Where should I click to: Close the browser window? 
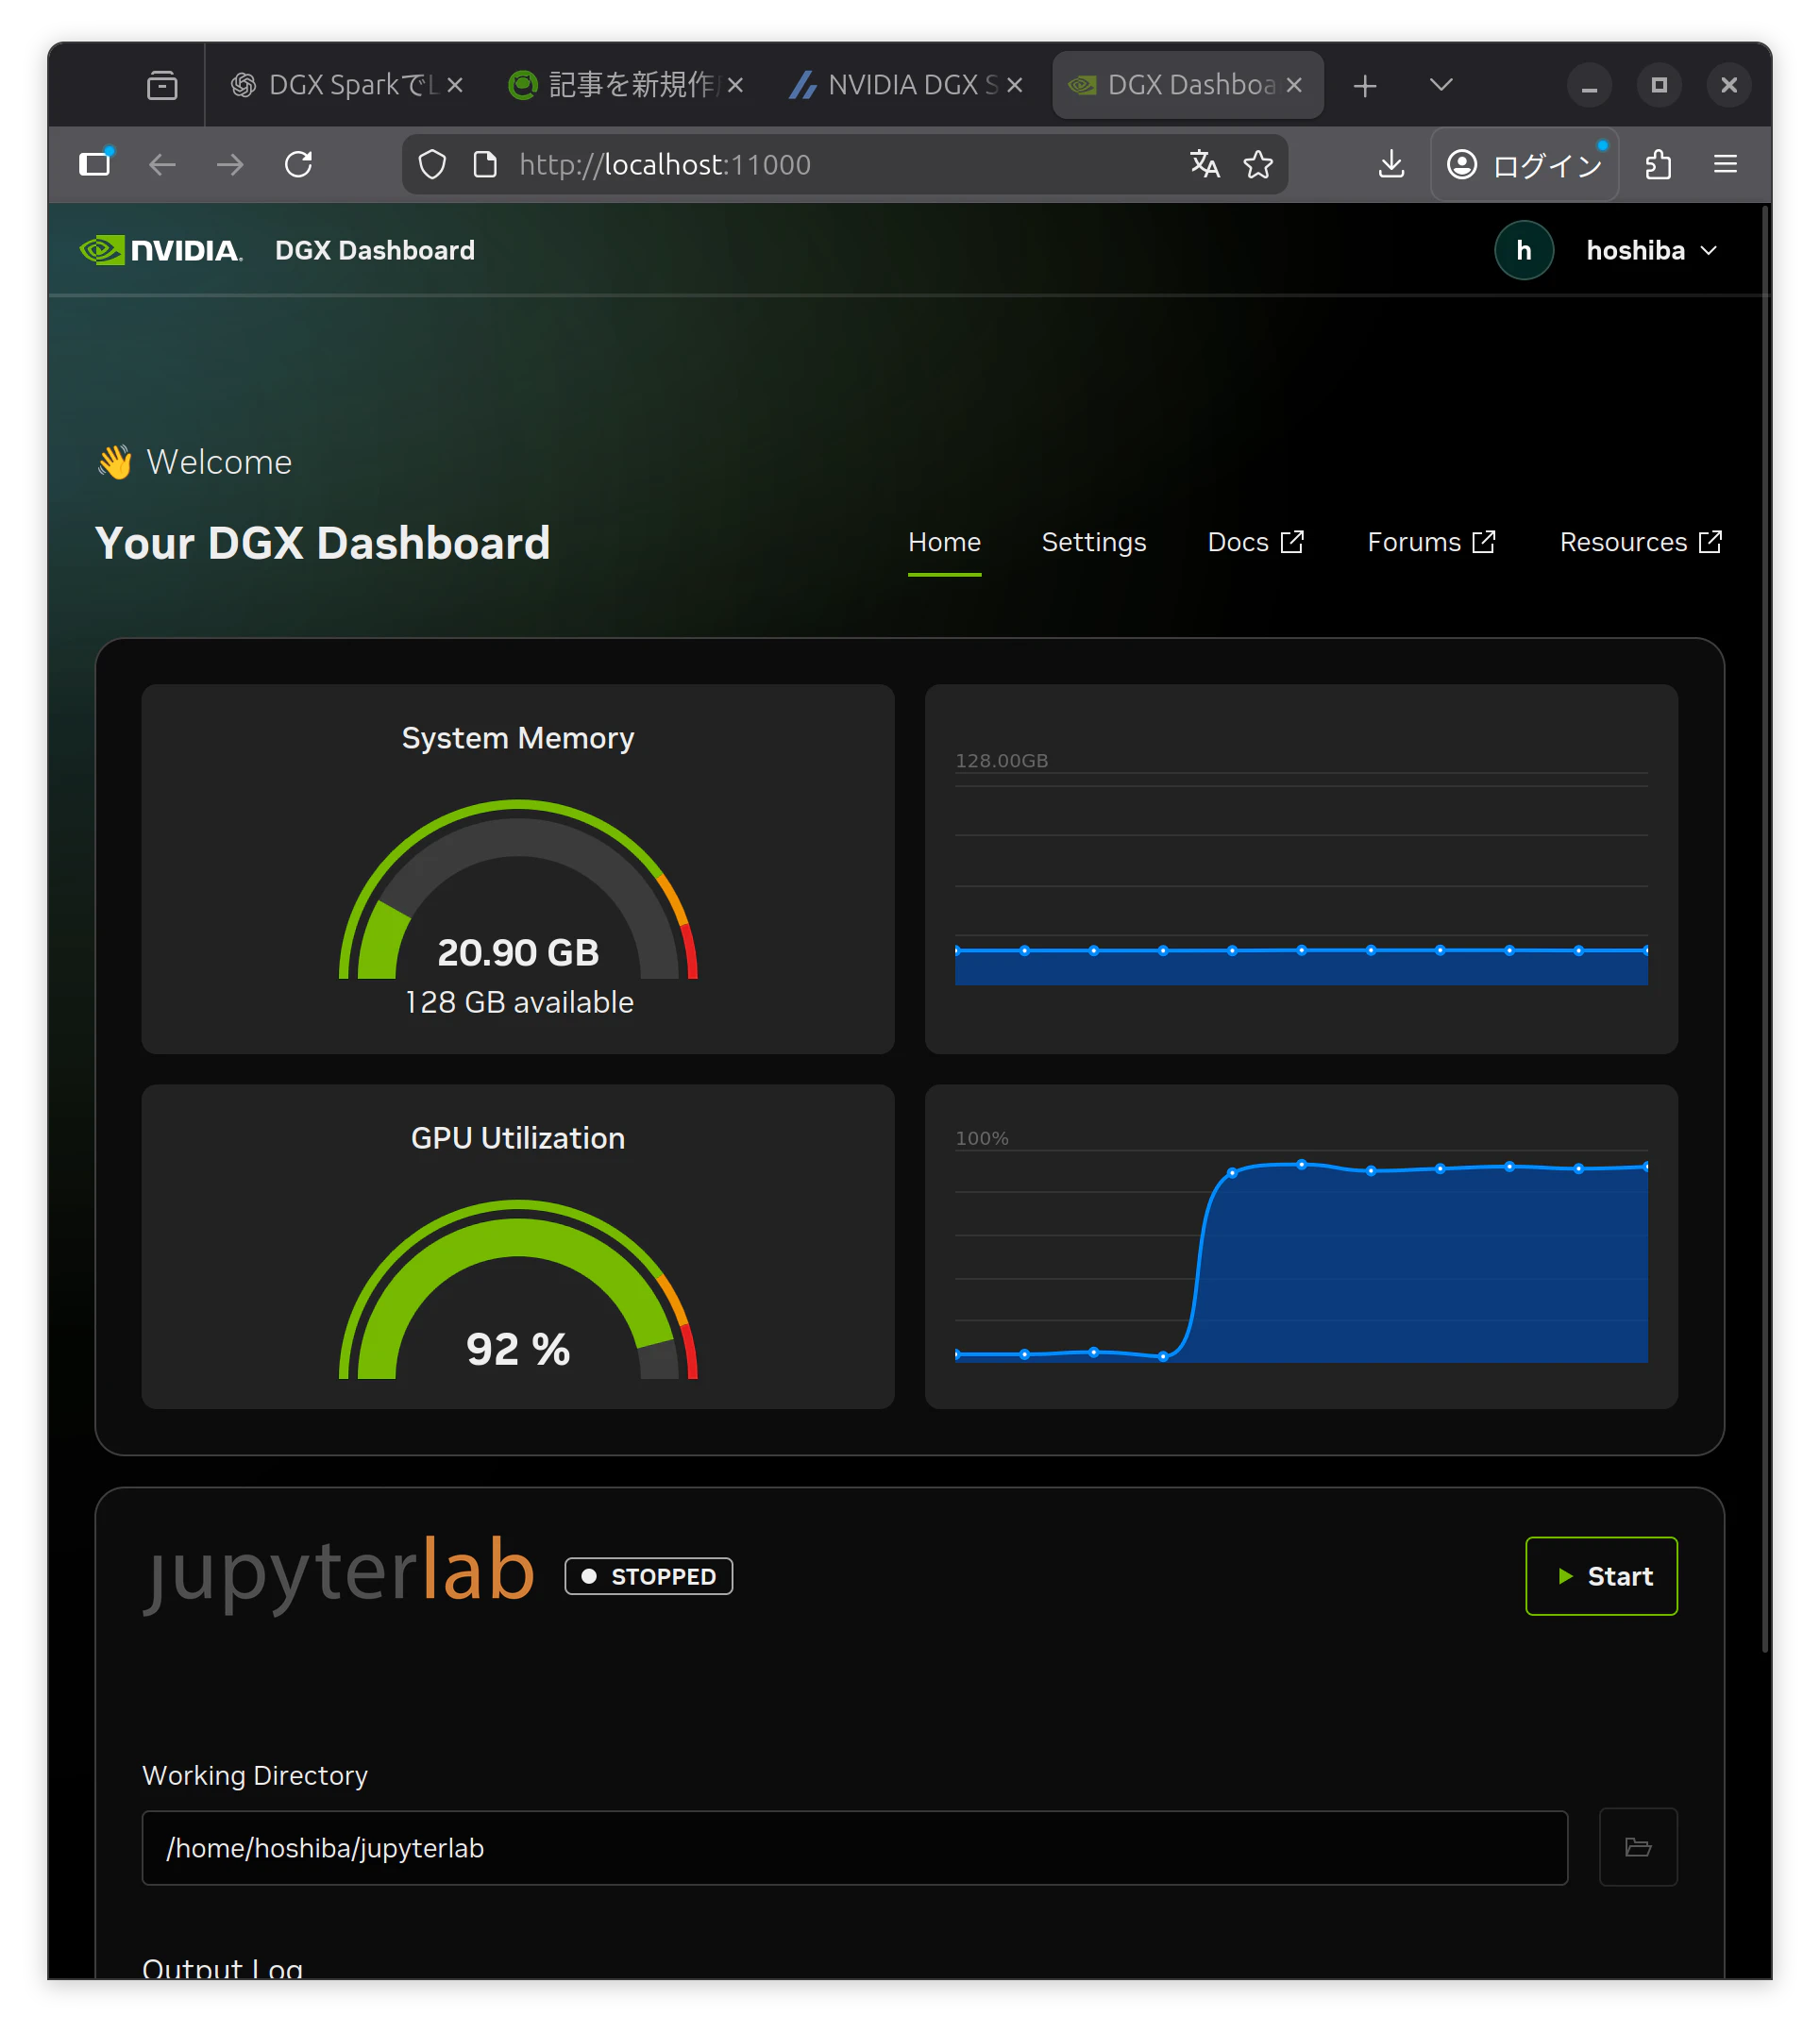click(x=1728, y=85)
